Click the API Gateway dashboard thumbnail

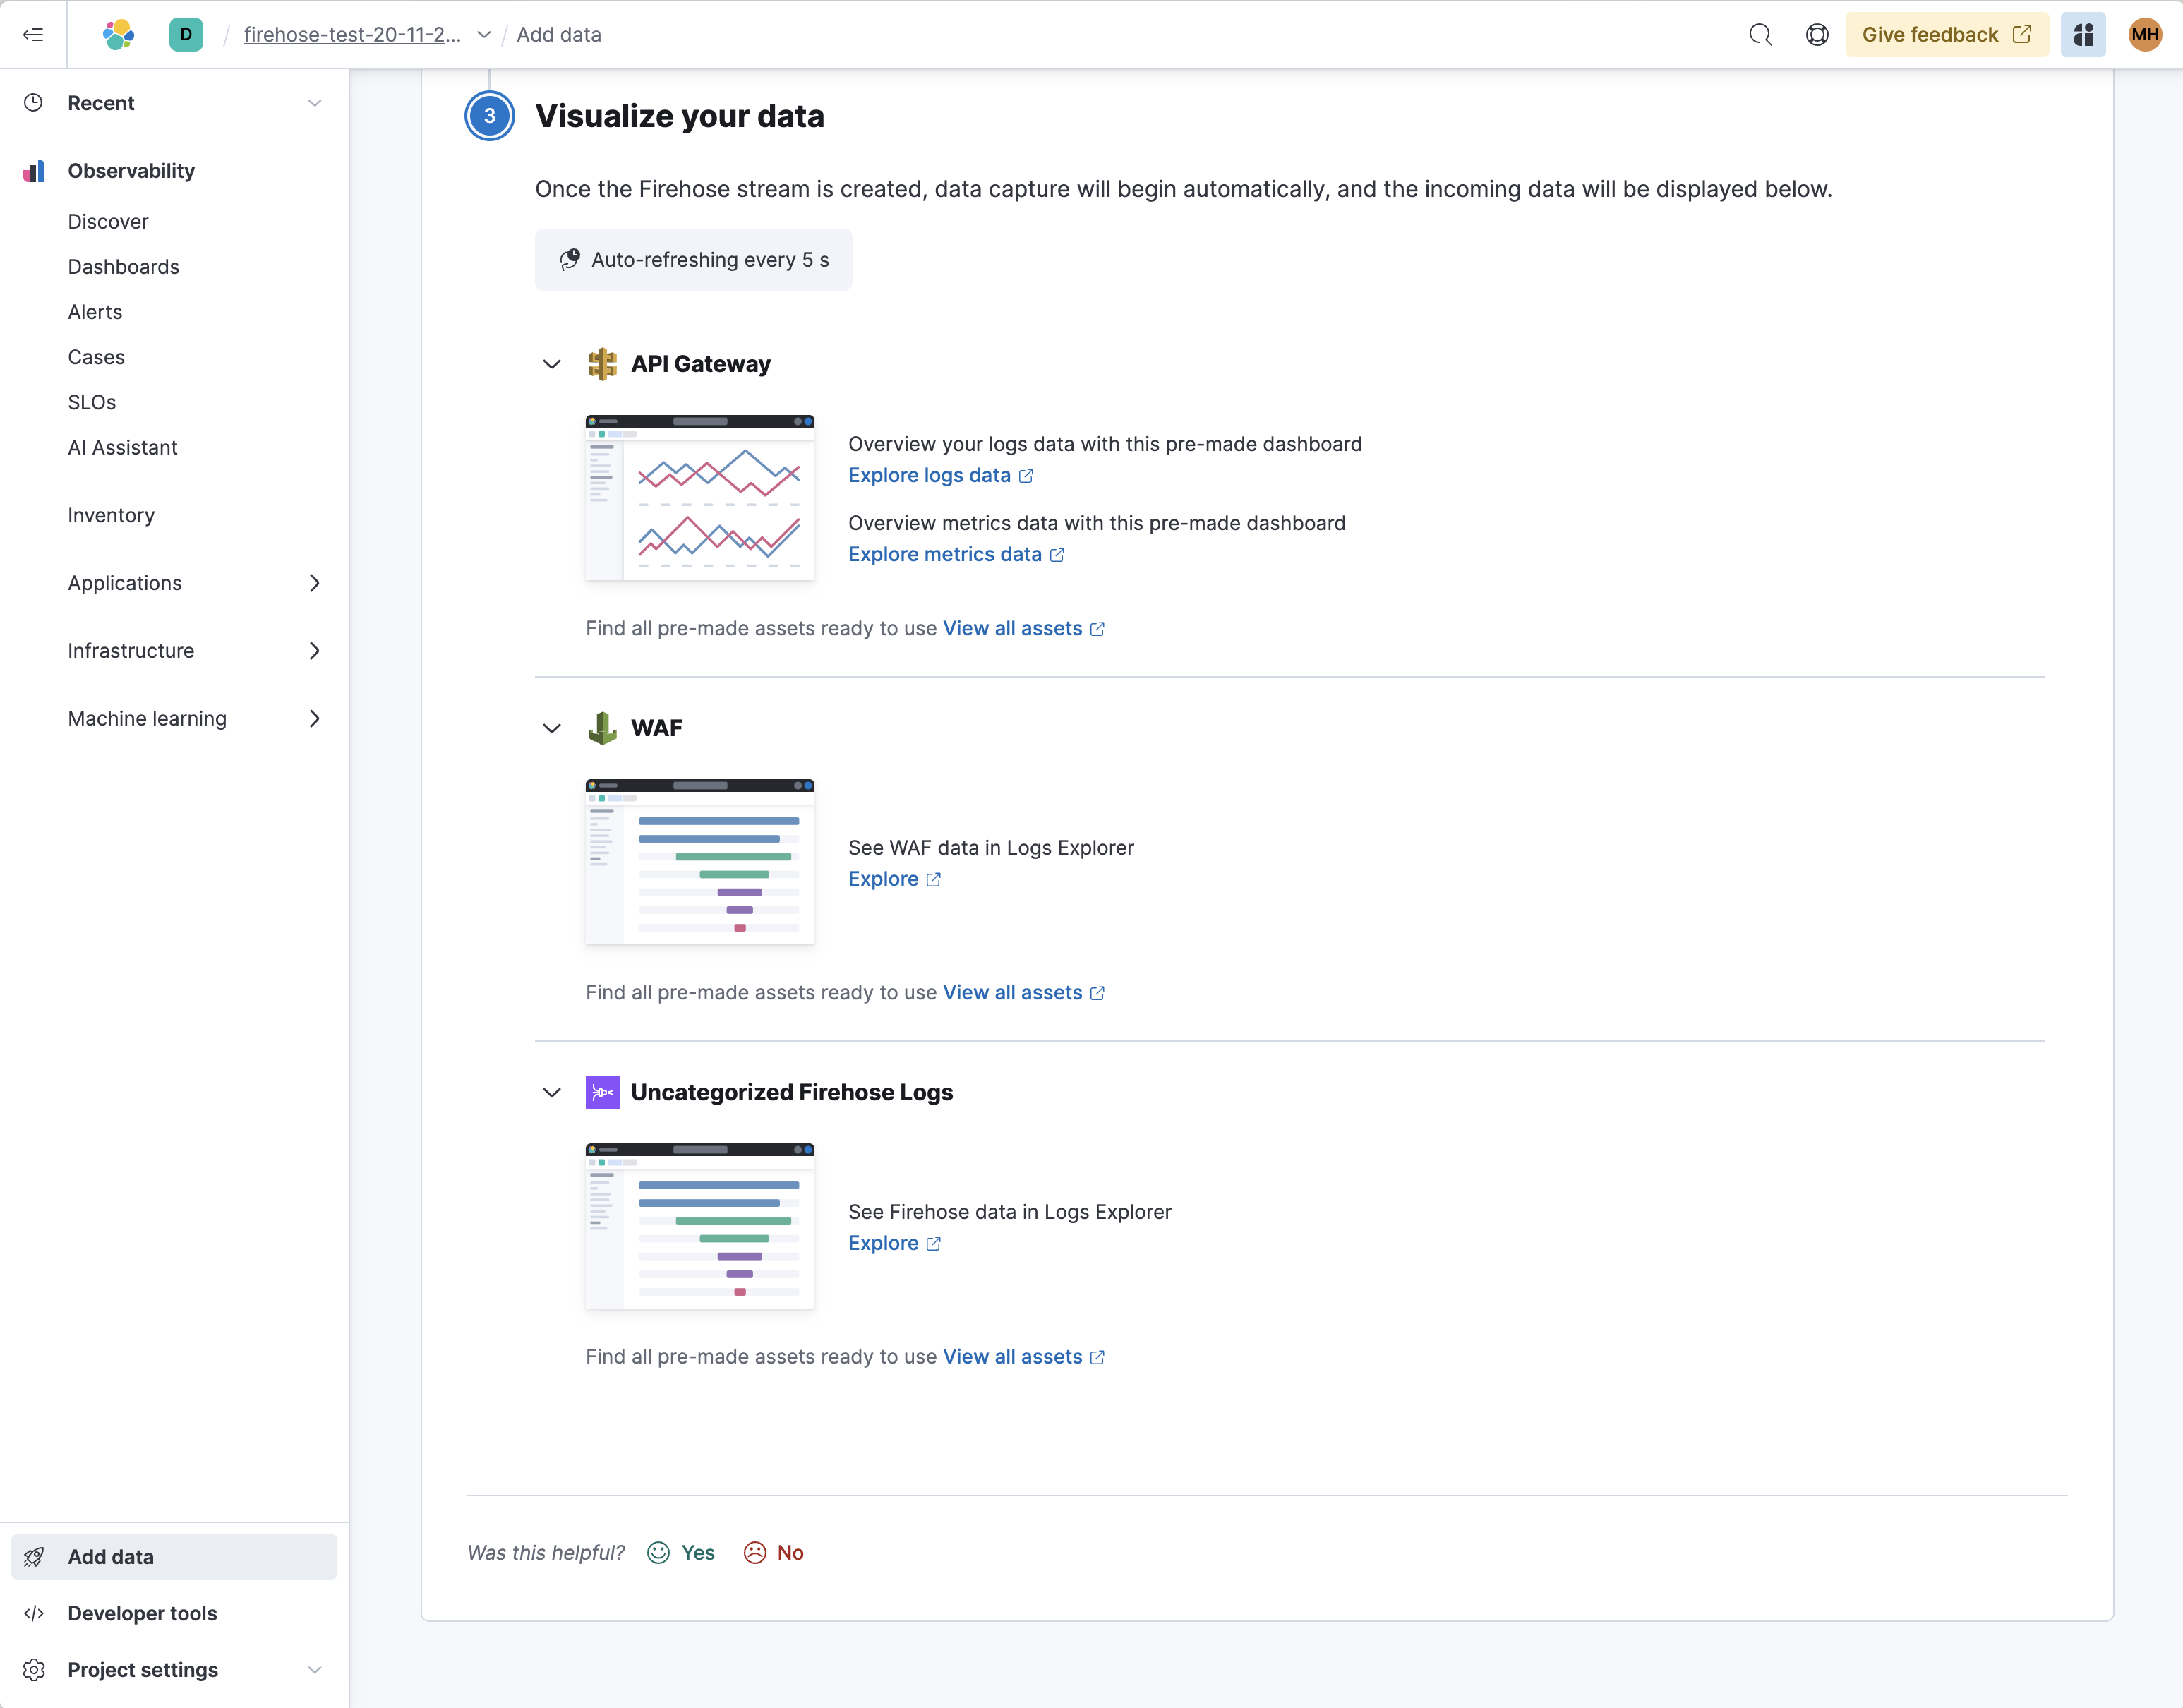coord(699,497)
